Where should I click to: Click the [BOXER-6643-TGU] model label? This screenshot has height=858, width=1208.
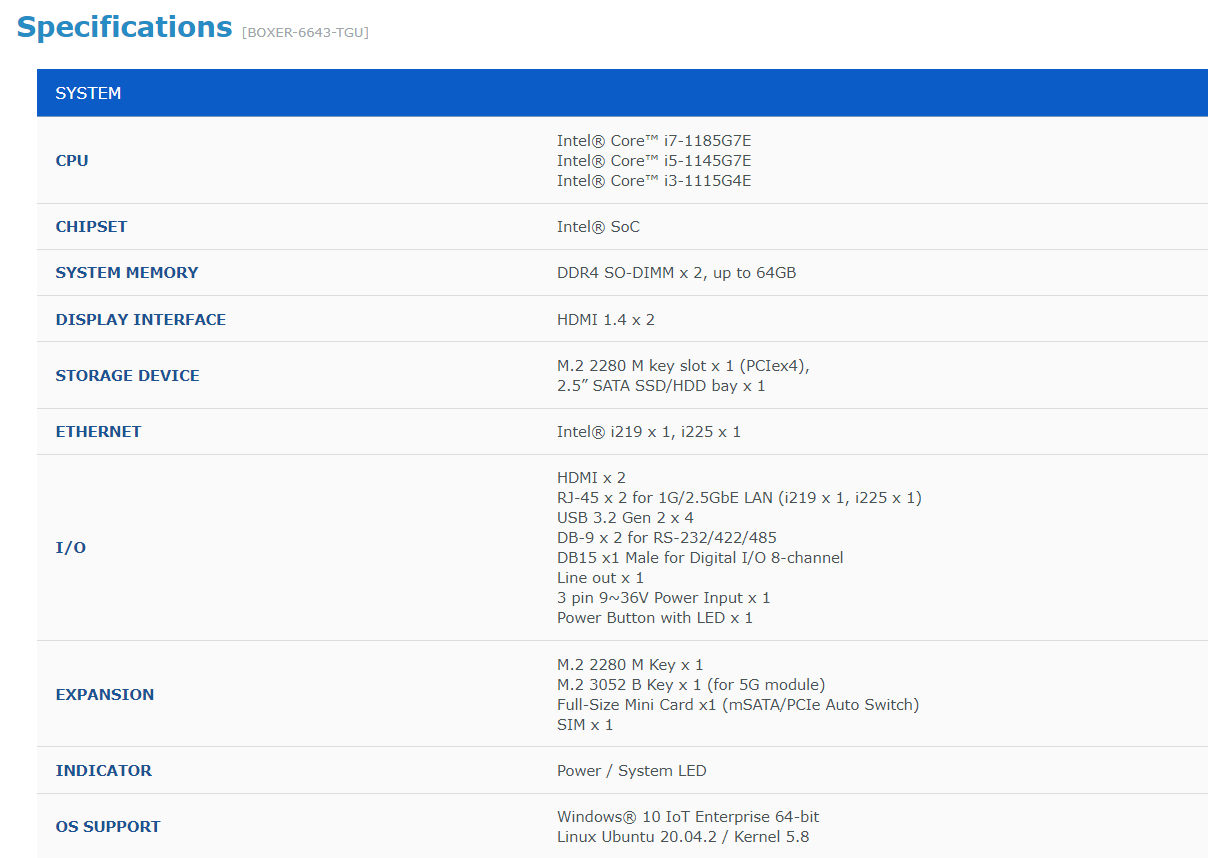pos(305,33)
